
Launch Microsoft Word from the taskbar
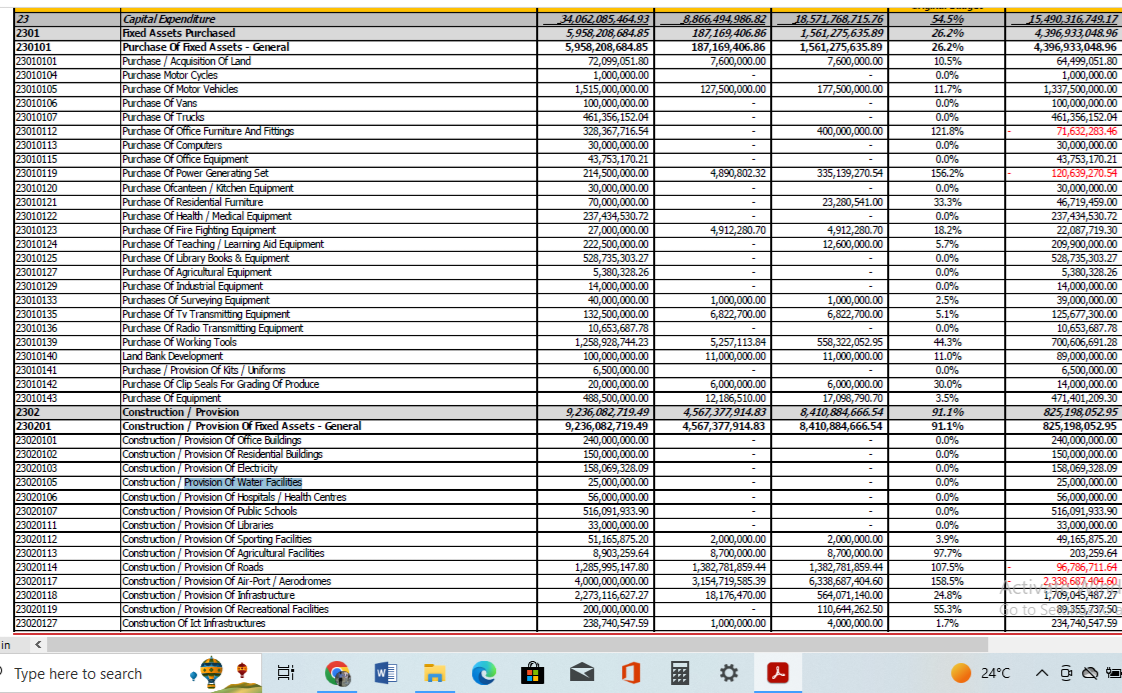(x=386, y=673)
